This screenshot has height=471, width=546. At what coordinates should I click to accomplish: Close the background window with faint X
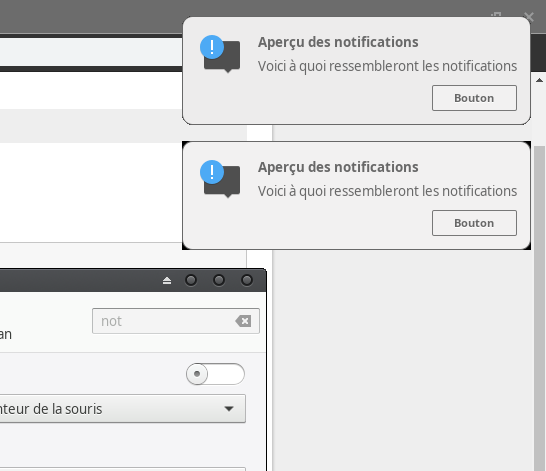(529, 16)
